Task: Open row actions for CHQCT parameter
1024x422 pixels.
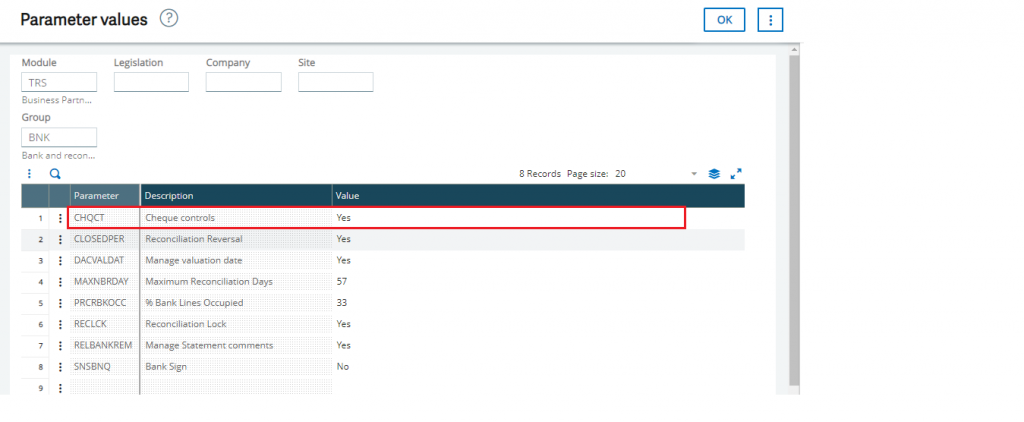Action: click(x=60, y=218)
